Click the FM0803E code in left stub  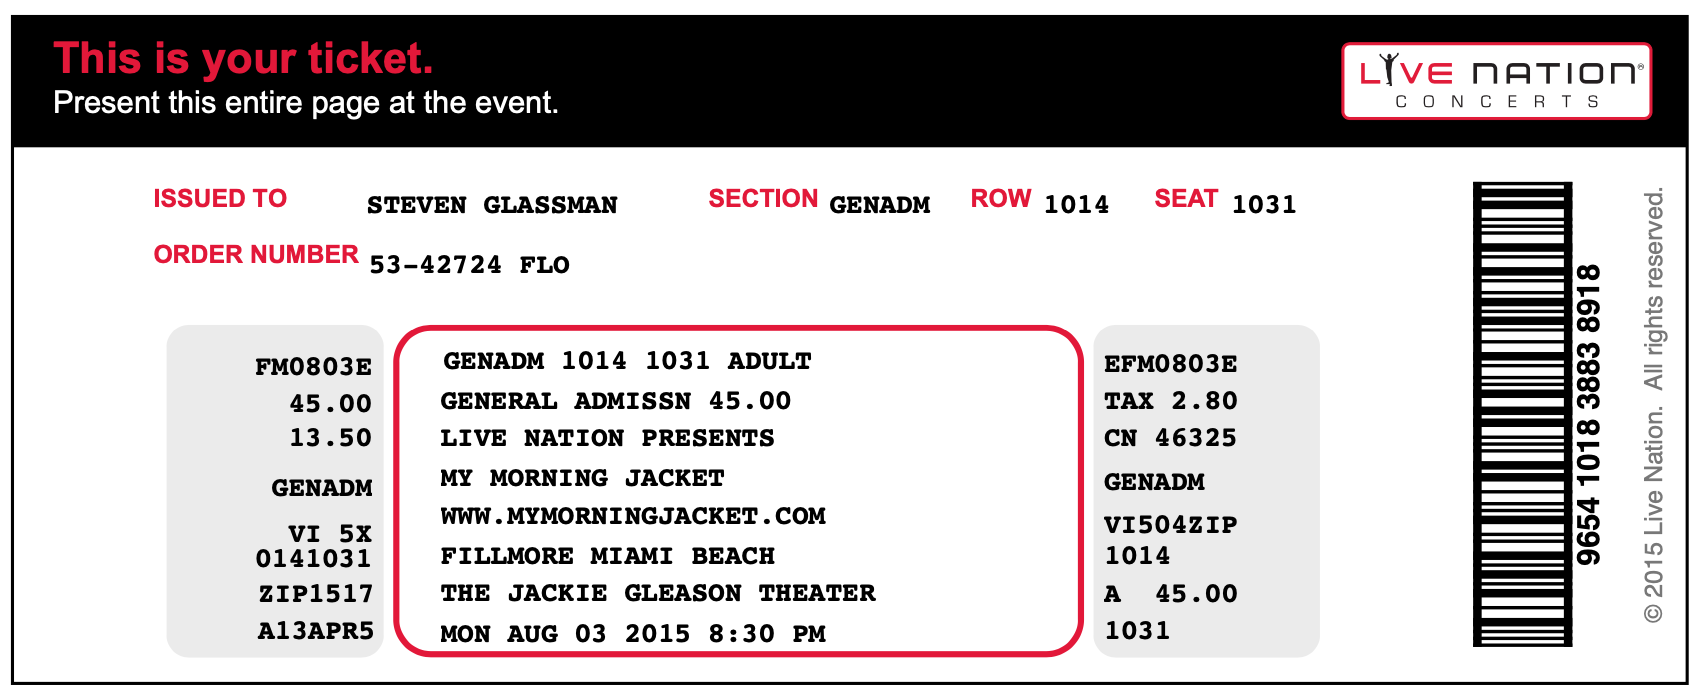tap(313, 367)
